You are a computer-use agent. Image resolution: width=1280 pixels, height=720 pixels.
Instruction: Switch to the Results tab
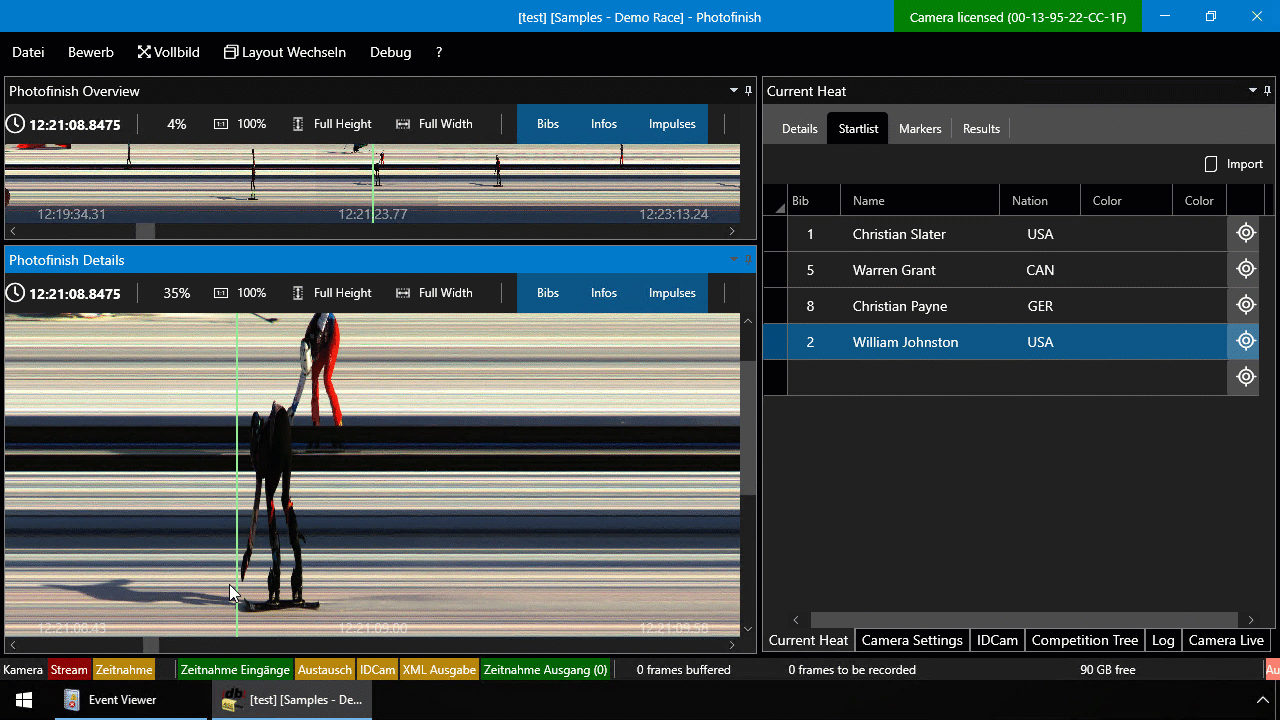981,129
